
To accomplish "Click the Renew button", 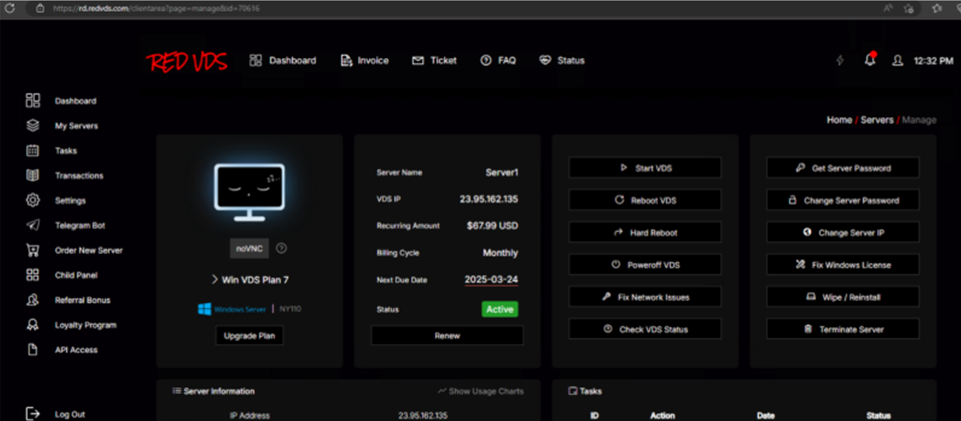I will point(447,336).
